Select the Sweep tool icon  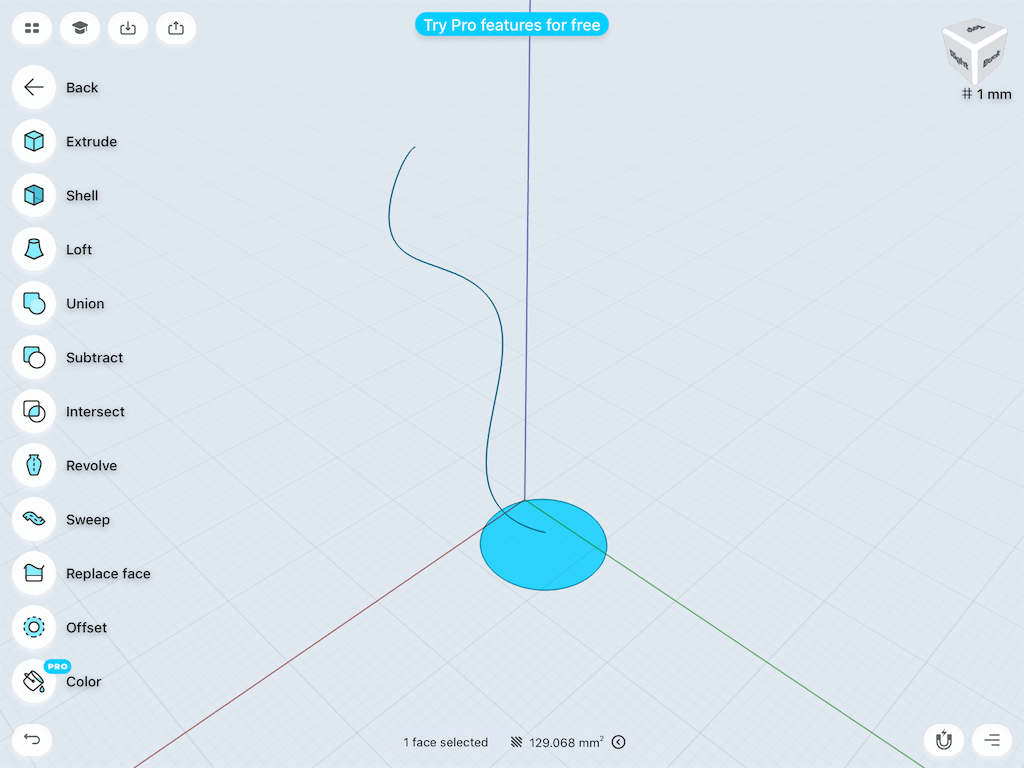34,519
